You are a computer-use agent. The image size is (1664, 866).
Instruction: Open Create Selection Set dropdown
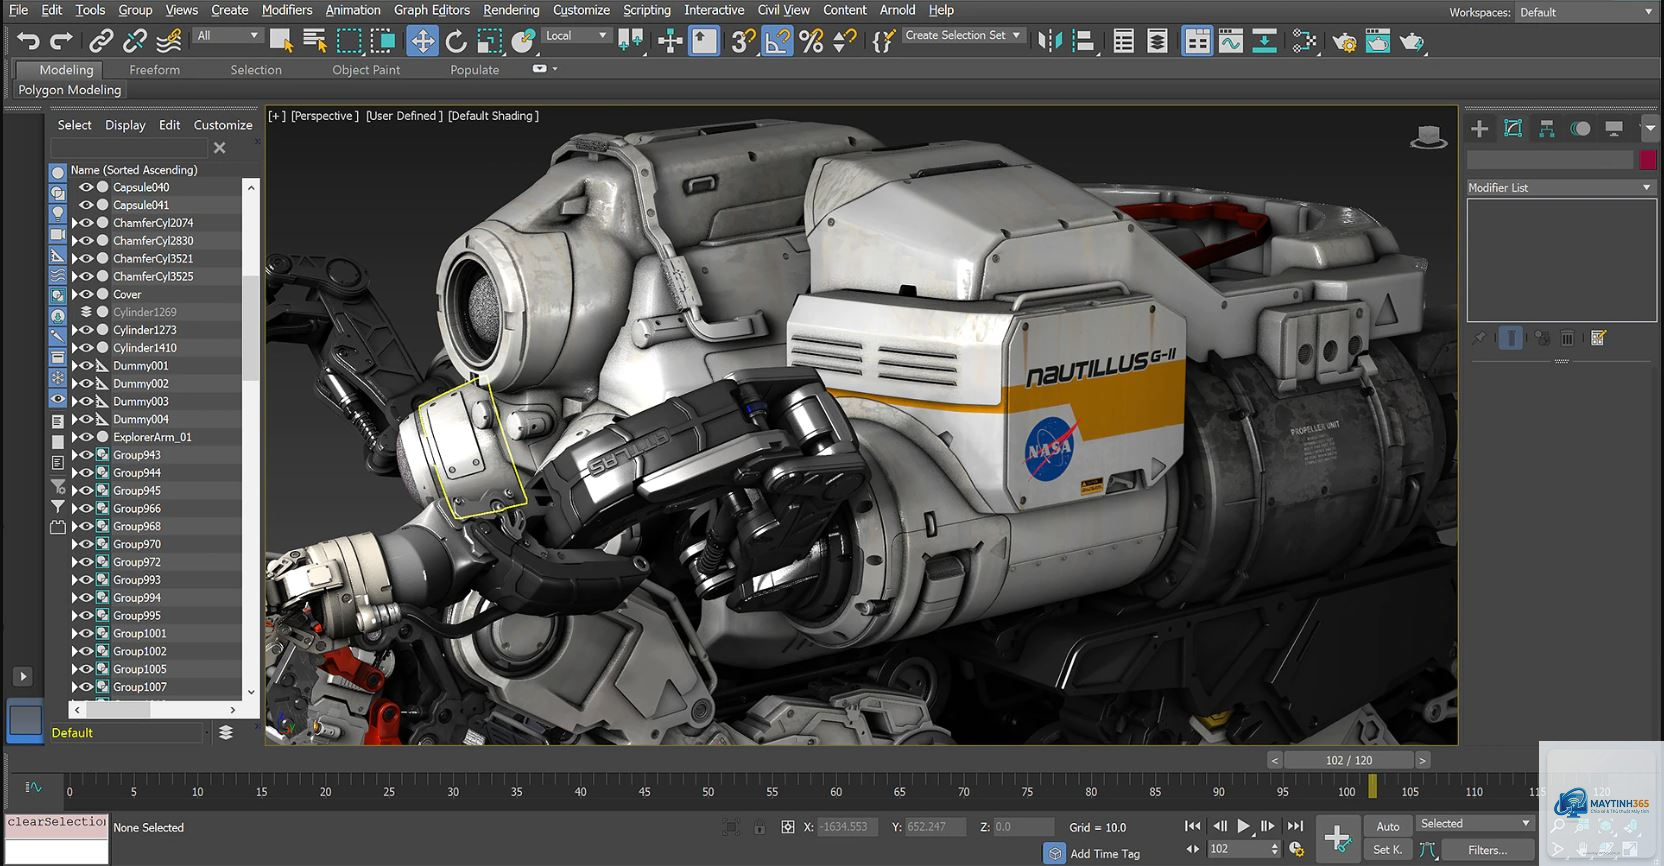[962, 35]
